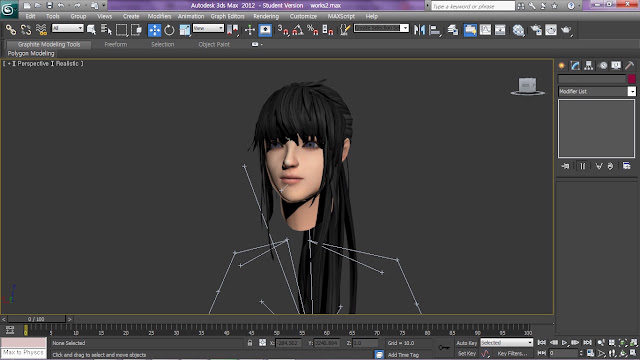This screenshot has height=360, width=640.
Task: Open the Edit menu
Action: point(30,16)
